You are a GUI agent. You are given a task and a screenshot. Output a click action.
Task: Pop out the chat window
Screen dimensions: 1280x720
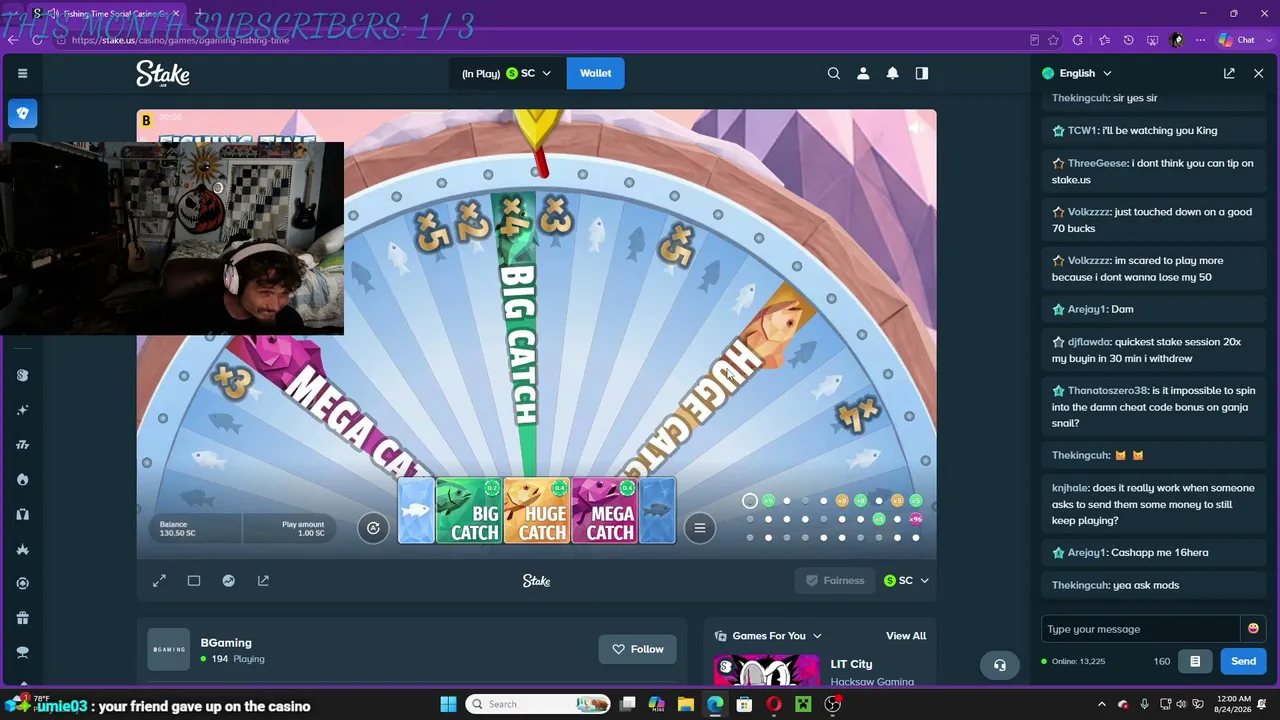tap(1229, 73)
